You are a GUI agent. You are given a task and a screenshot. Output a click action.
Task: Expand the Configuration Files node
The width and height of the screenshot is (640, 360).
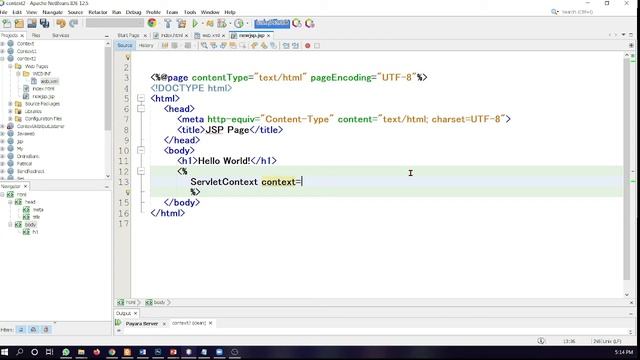click(10, 118)
